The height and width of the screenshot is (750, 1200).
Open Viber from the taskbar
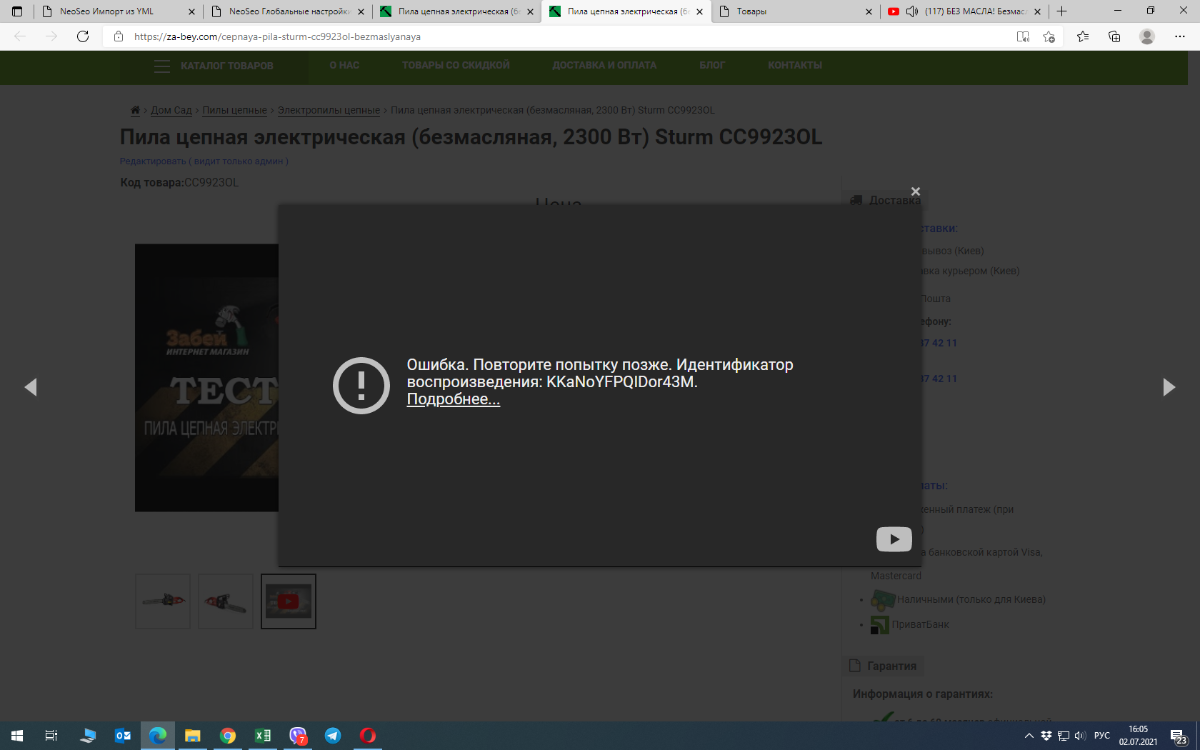click(x=298, y=735)
